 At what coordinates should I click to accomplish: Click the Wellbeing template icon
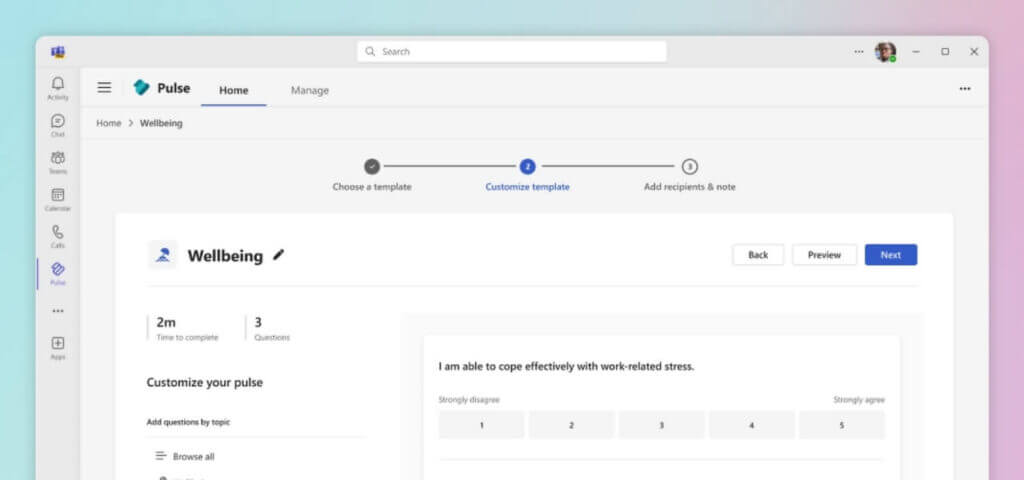coord(163,255)
